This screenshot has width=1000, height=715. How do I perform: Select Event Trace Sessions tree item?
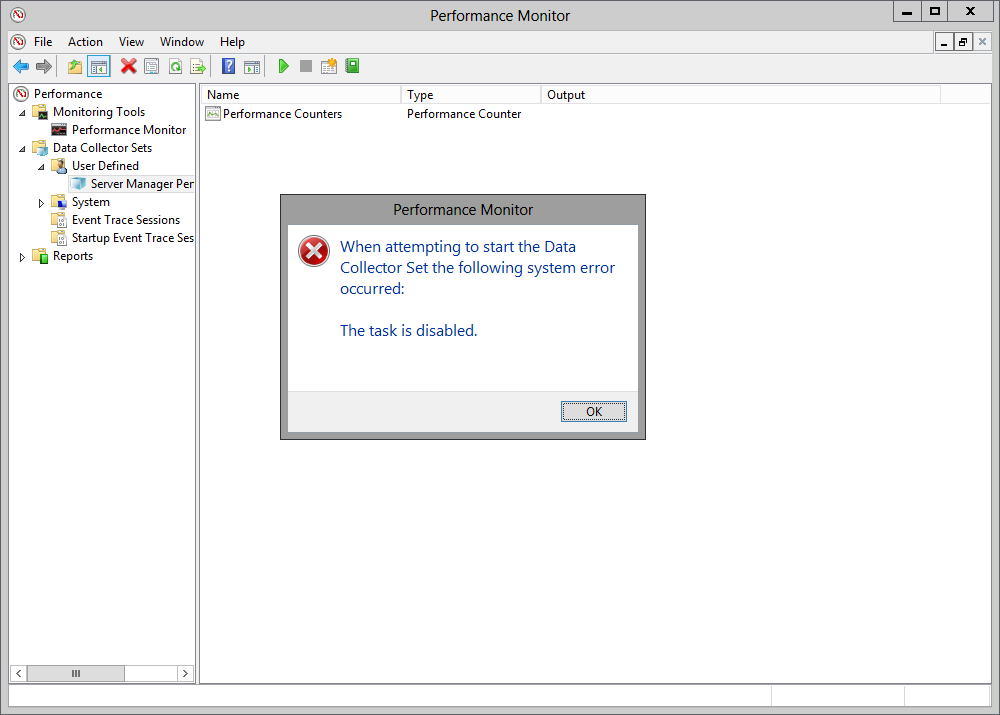tap(126, 219)
